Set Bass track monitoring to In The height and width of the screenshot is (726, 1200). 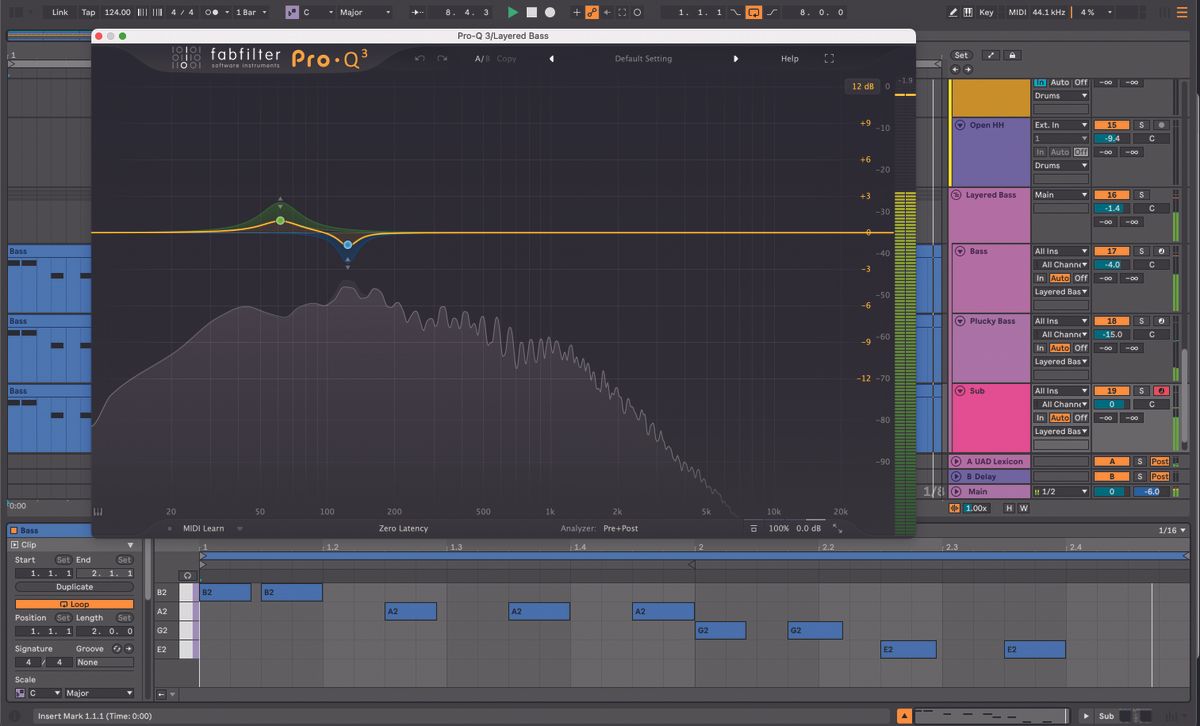(x=1041, y=278)
